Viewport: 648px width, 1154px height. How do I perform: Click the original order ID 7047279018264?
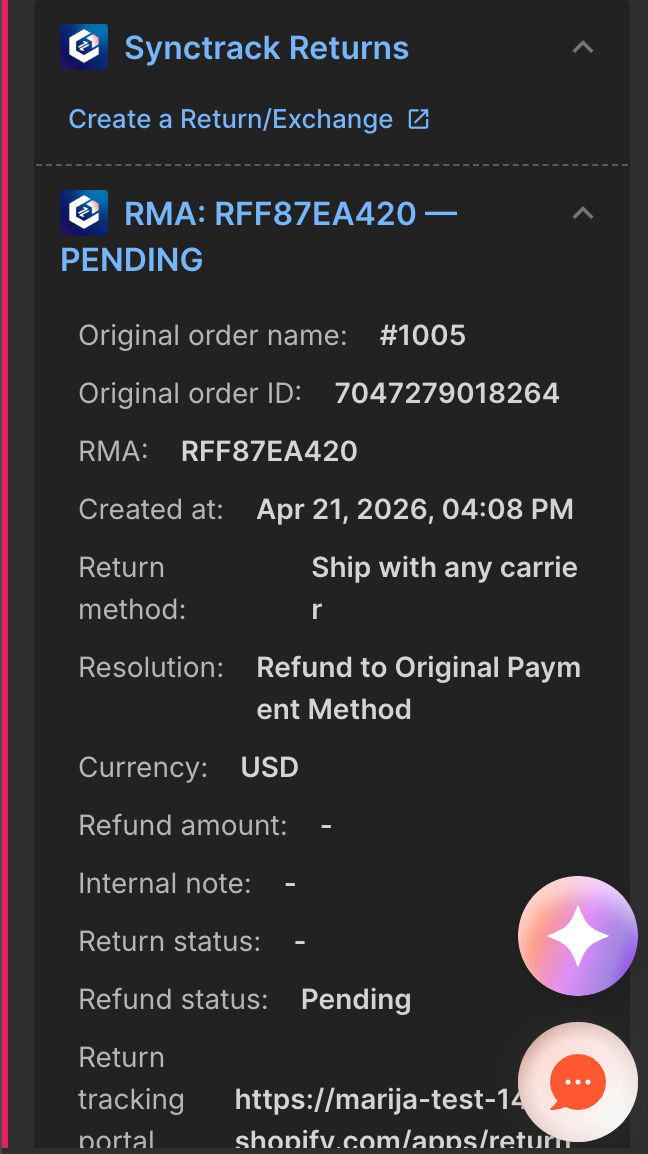click(446, 393)
